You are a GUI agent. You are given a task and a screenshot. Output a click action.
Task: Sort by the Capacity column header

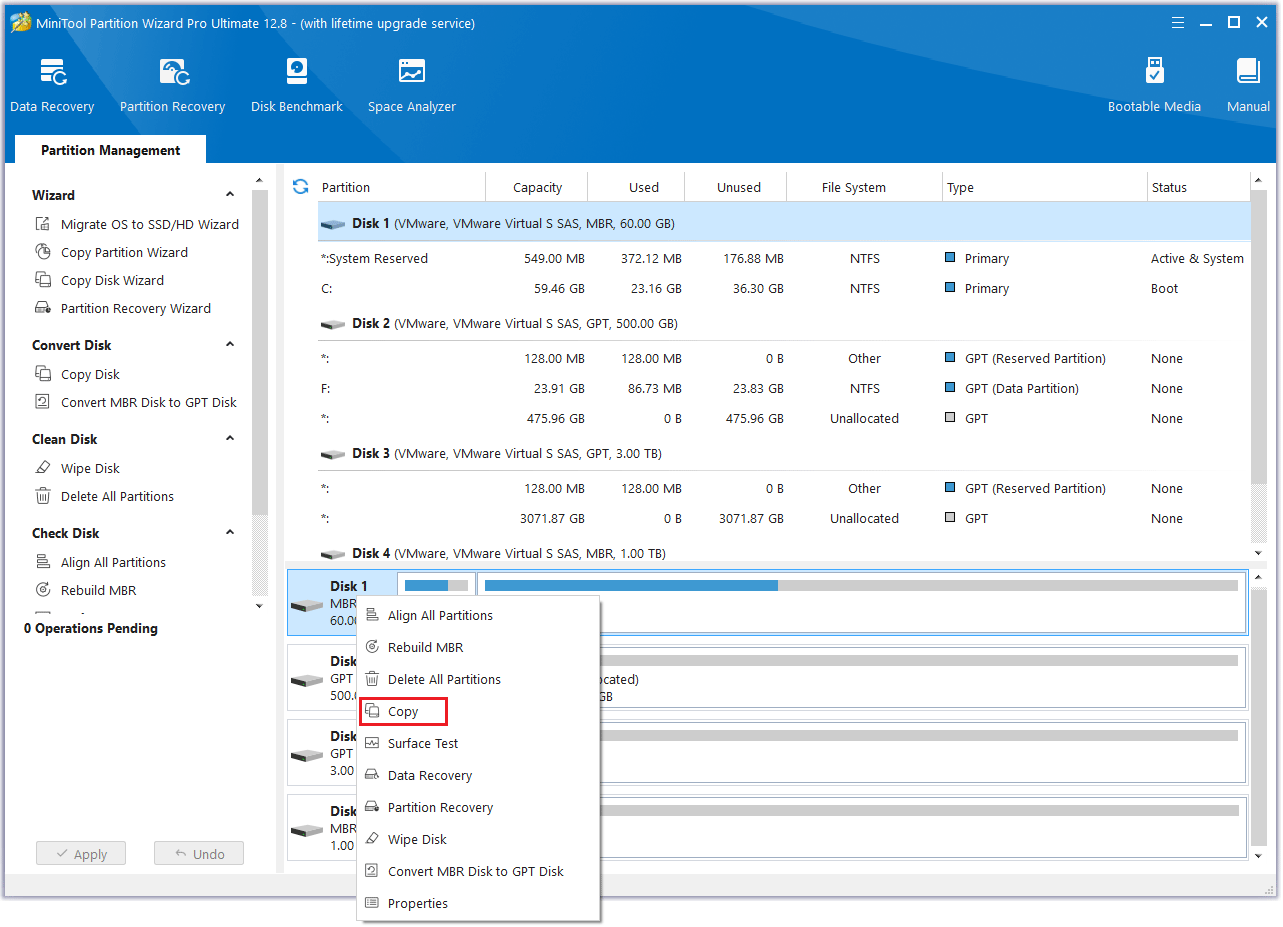pos(537,187)
